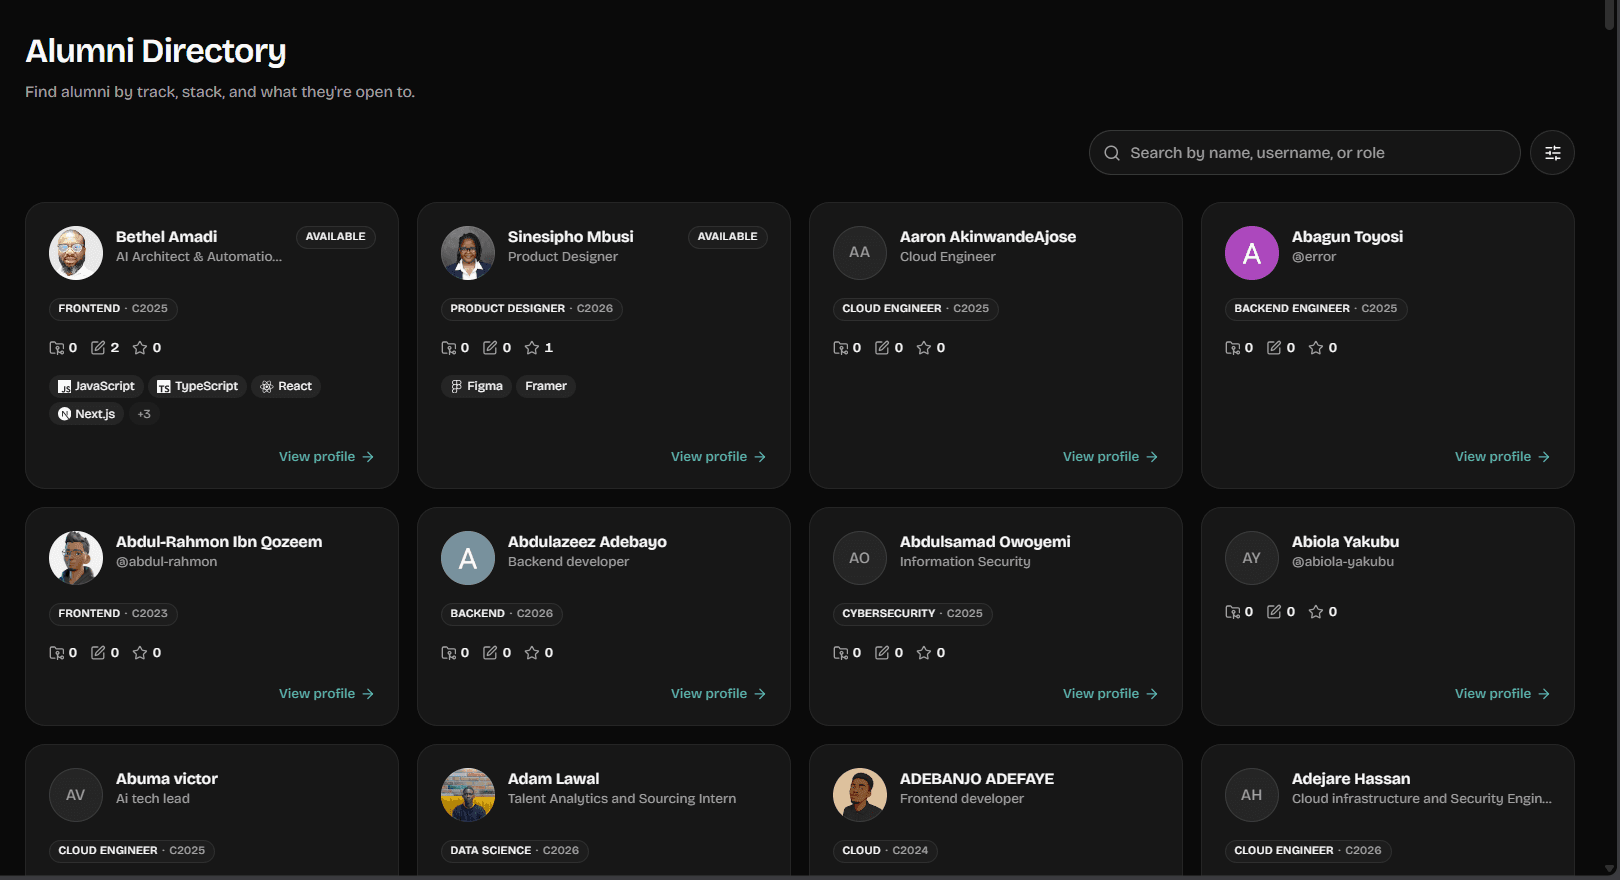View profile of Abiola Yakubu
Image resolution: width=1620 pixels, height=880 pixels.
coord(1502,693)
